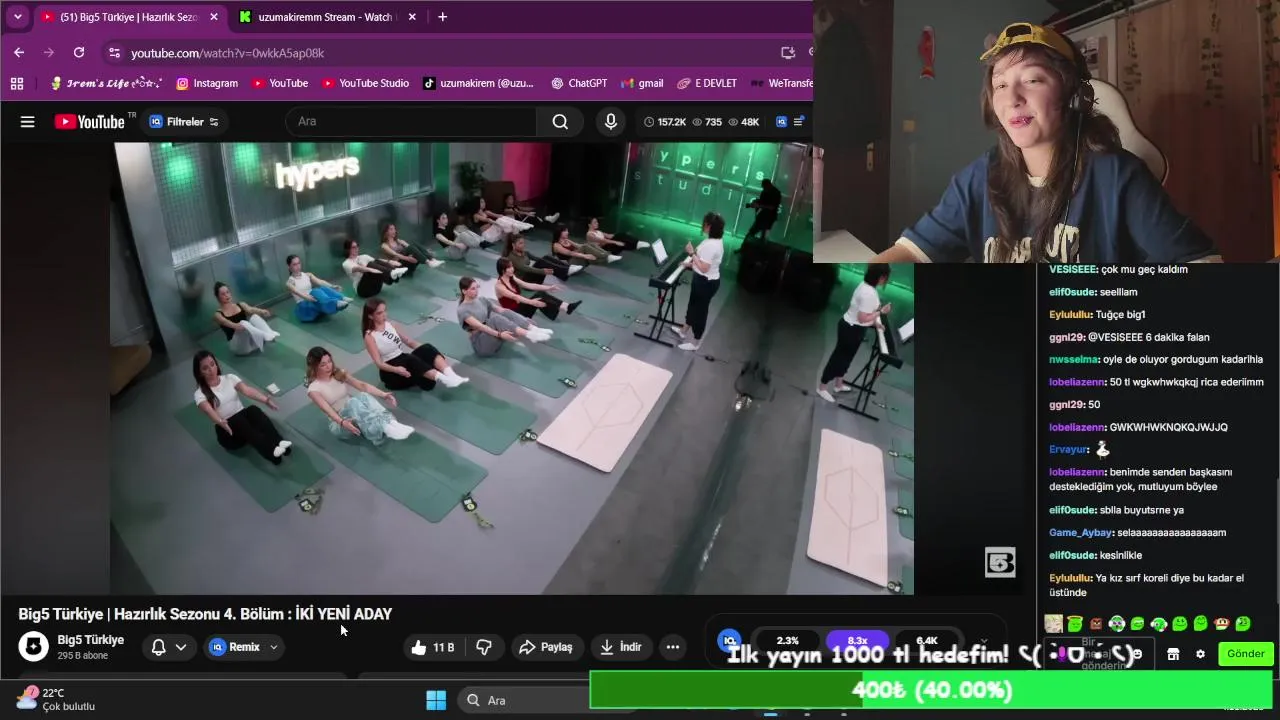Close the uzumakiremm Stream tab

(x=411, y=17)
